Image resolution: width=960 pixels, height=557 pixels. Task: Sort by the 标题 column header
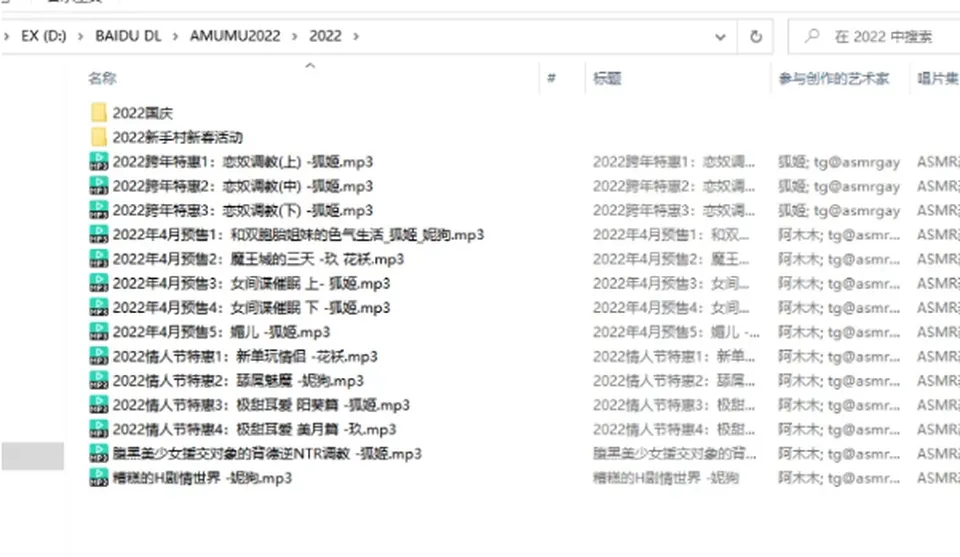607,78
